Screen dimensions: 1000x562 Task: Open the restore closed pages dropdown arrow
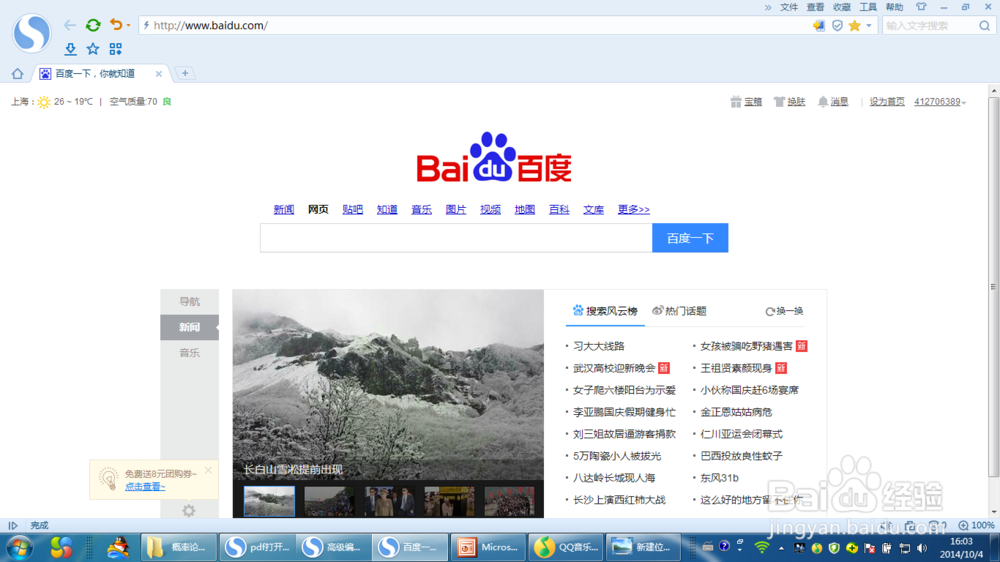tap(128, 26)
